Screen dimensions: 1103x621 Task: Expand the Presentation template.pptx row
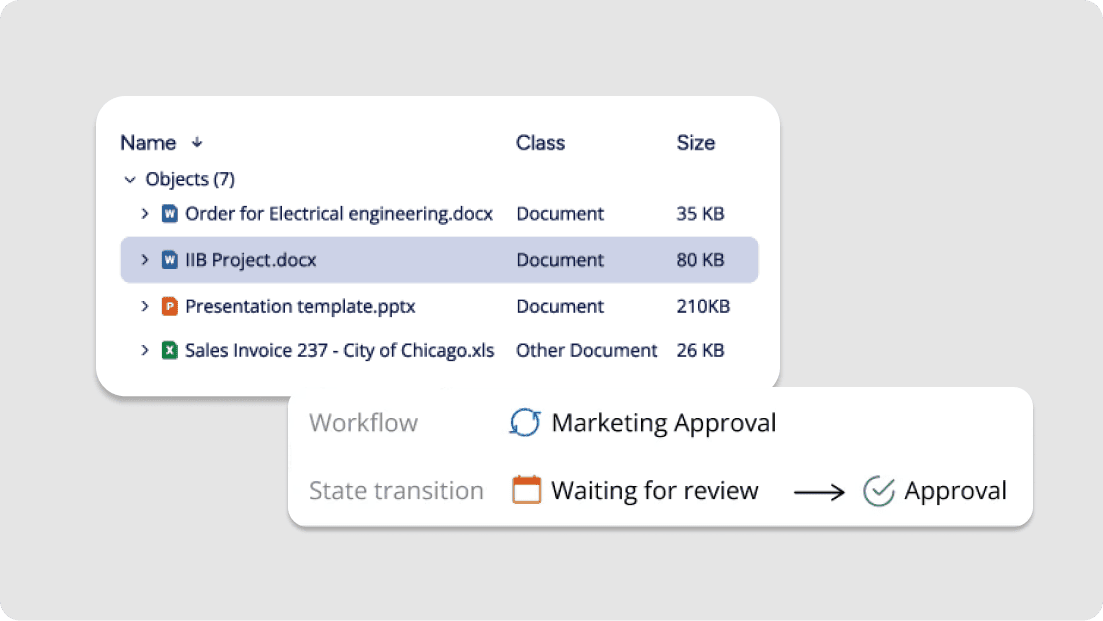145,306
